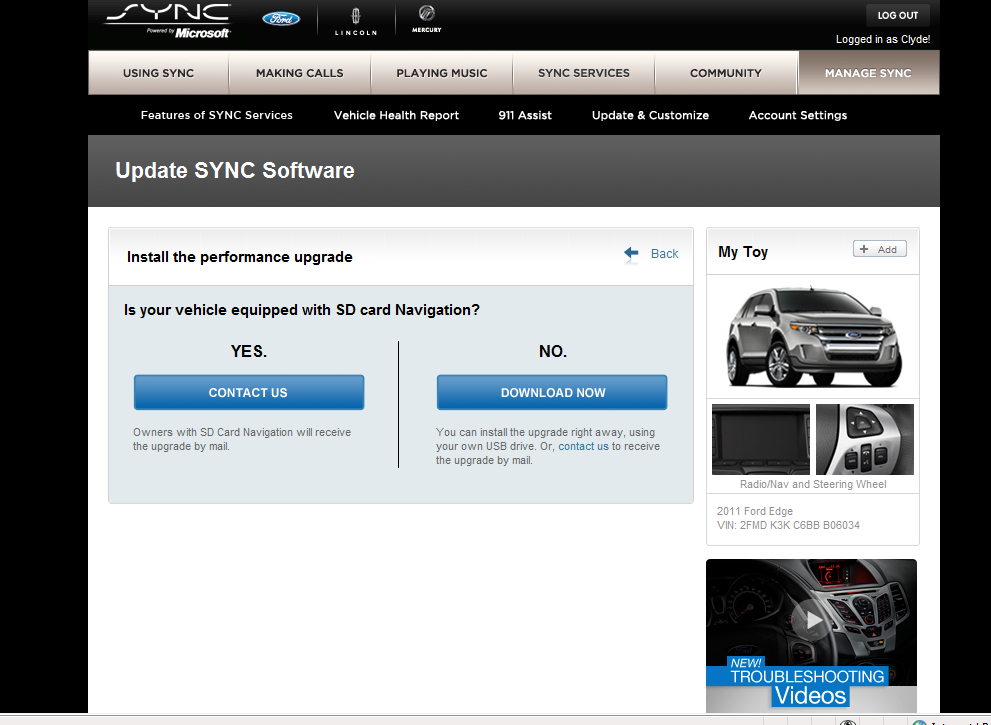This screenshot has height=725, width=991.
Task: Click 'Install the performance upgrade' heading
Action: click(240, 257)
